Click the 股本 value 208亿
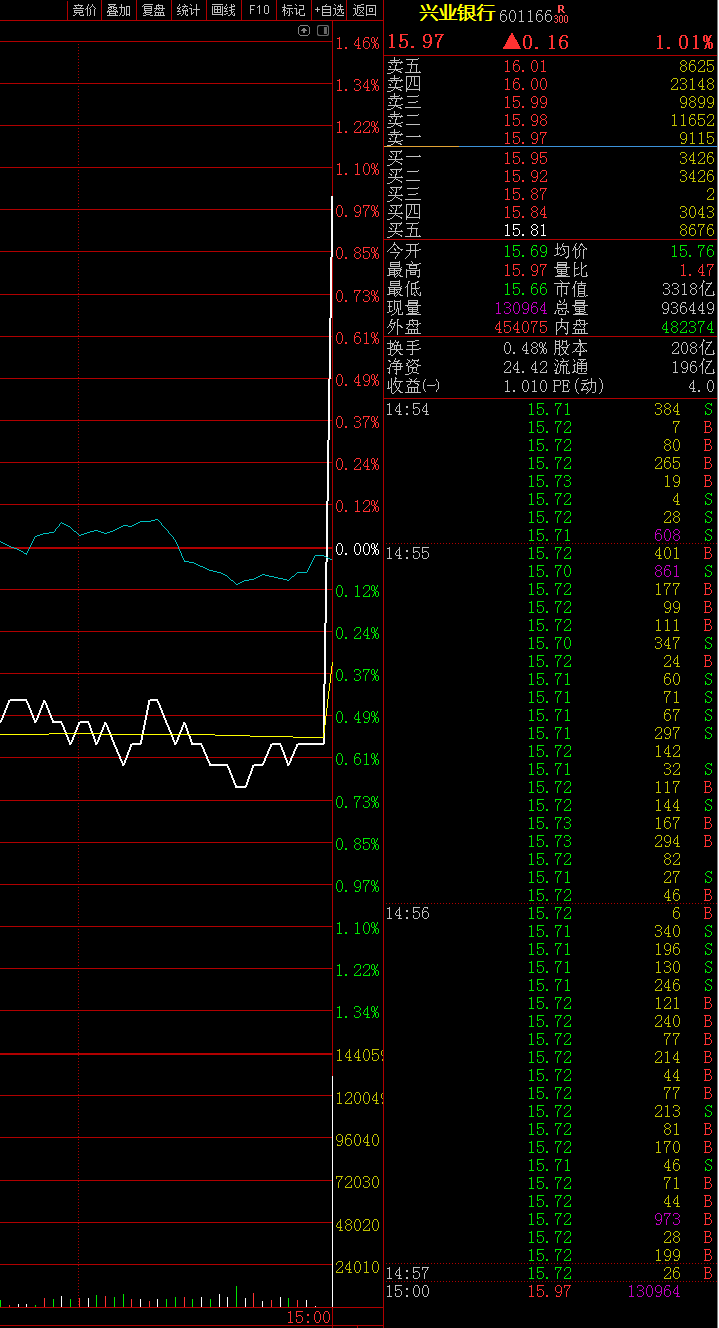The width and height of the screenshot is (719, 1328). click(693, 348)
